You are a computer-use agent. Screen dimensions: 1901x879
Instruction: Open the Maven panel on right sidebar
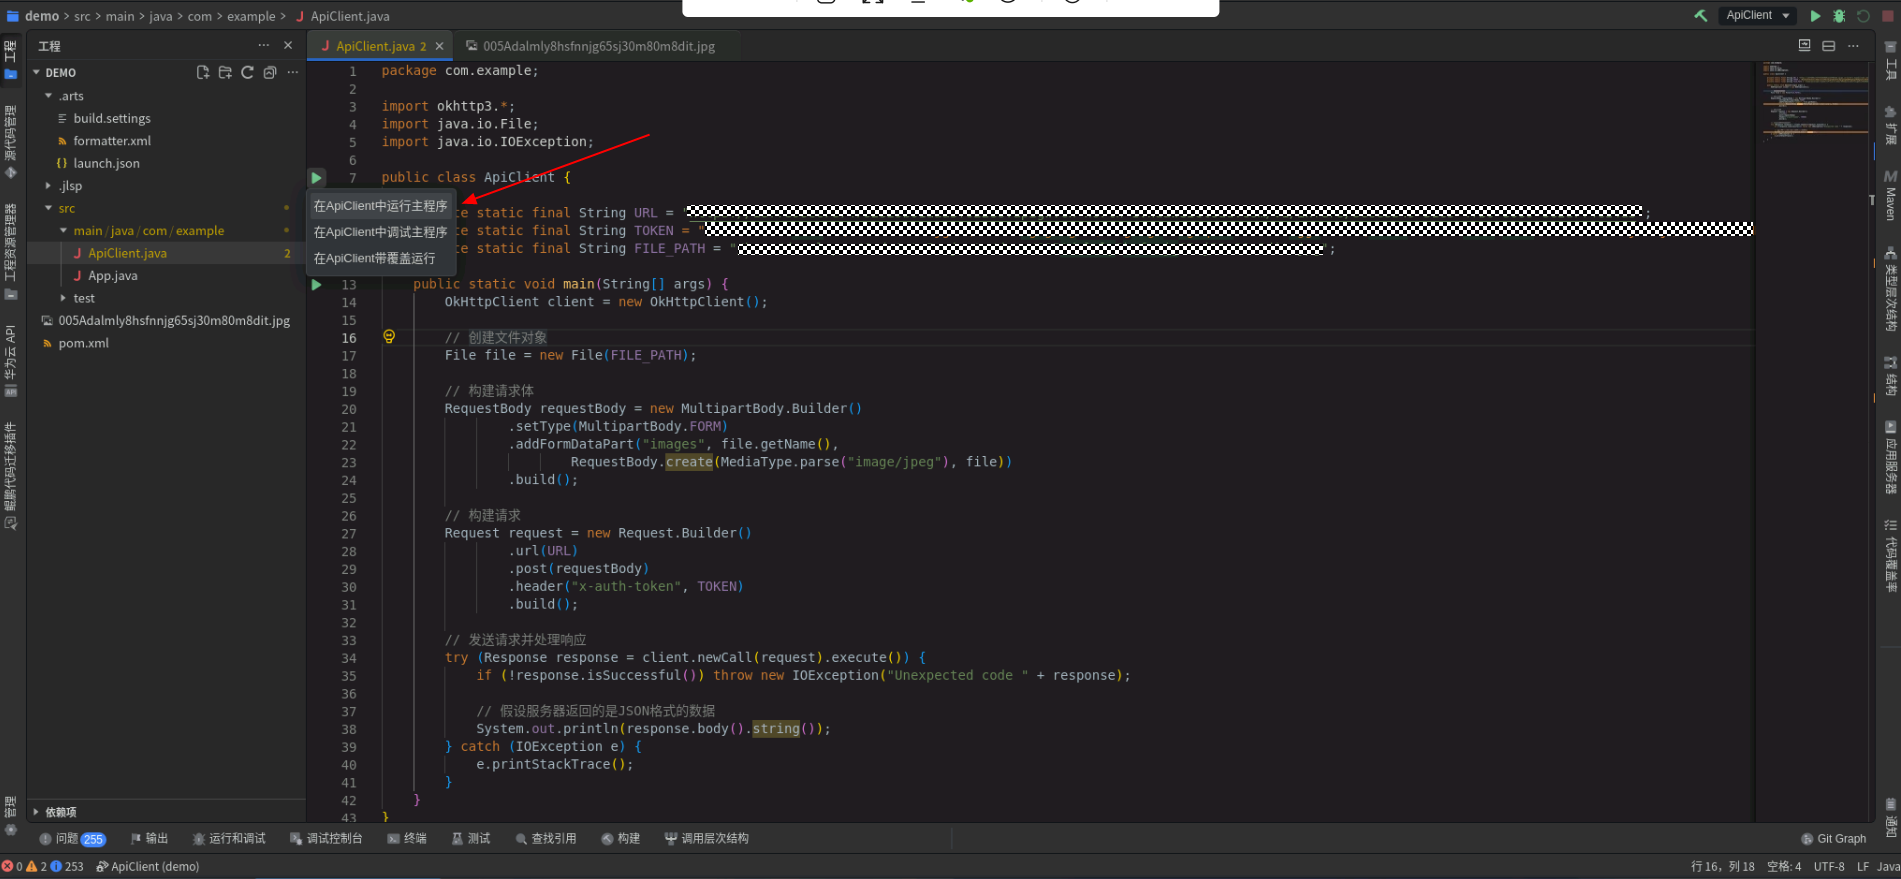coord(1890,196)
